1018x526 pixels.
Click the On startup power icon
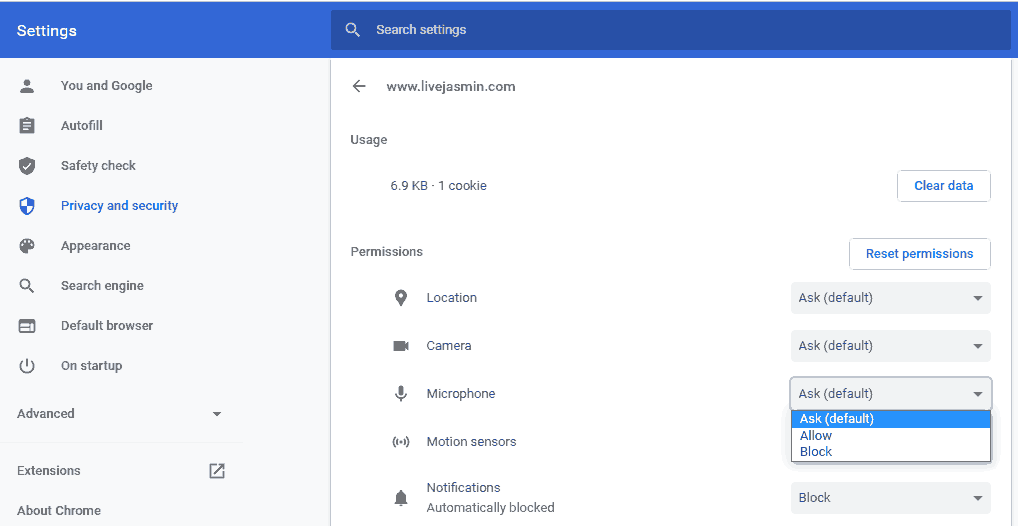[27, 366]
